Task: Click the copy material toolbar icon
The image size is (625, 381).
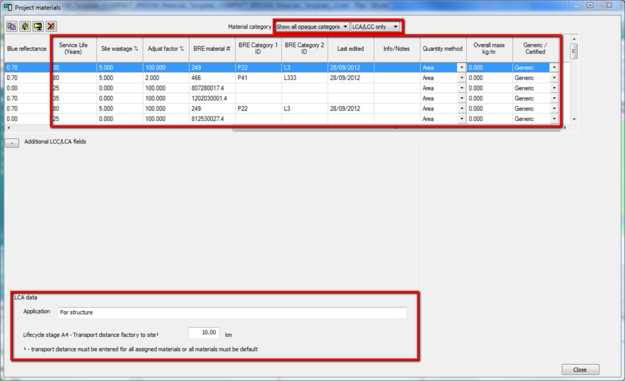Action: tap(12, 27)
